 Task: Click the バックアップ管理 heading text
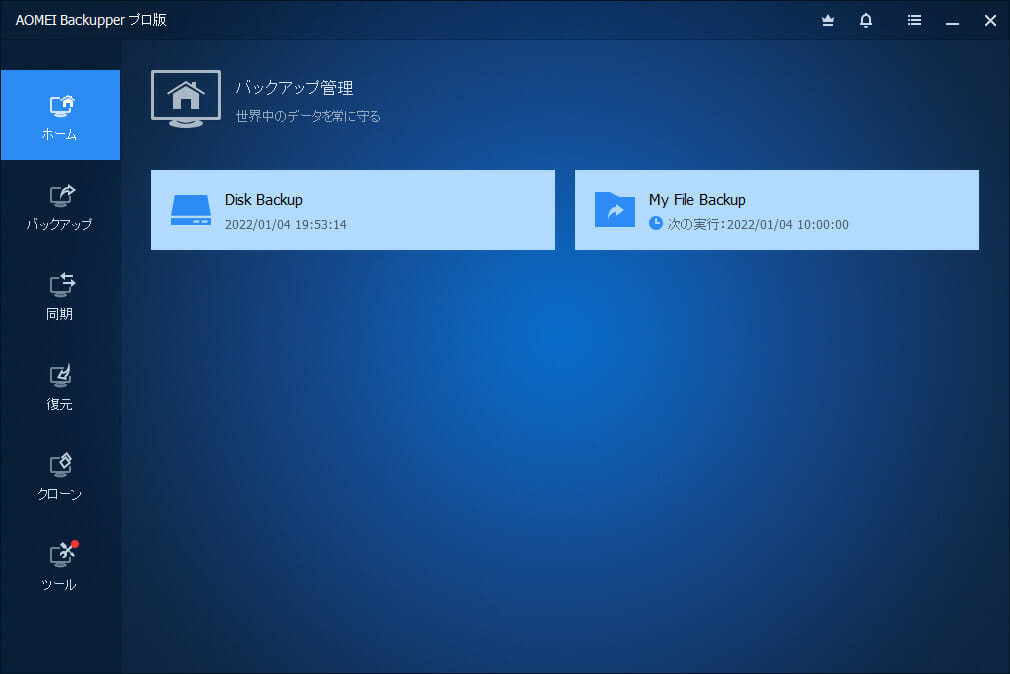pyautogui.click(x=294, y=88)
